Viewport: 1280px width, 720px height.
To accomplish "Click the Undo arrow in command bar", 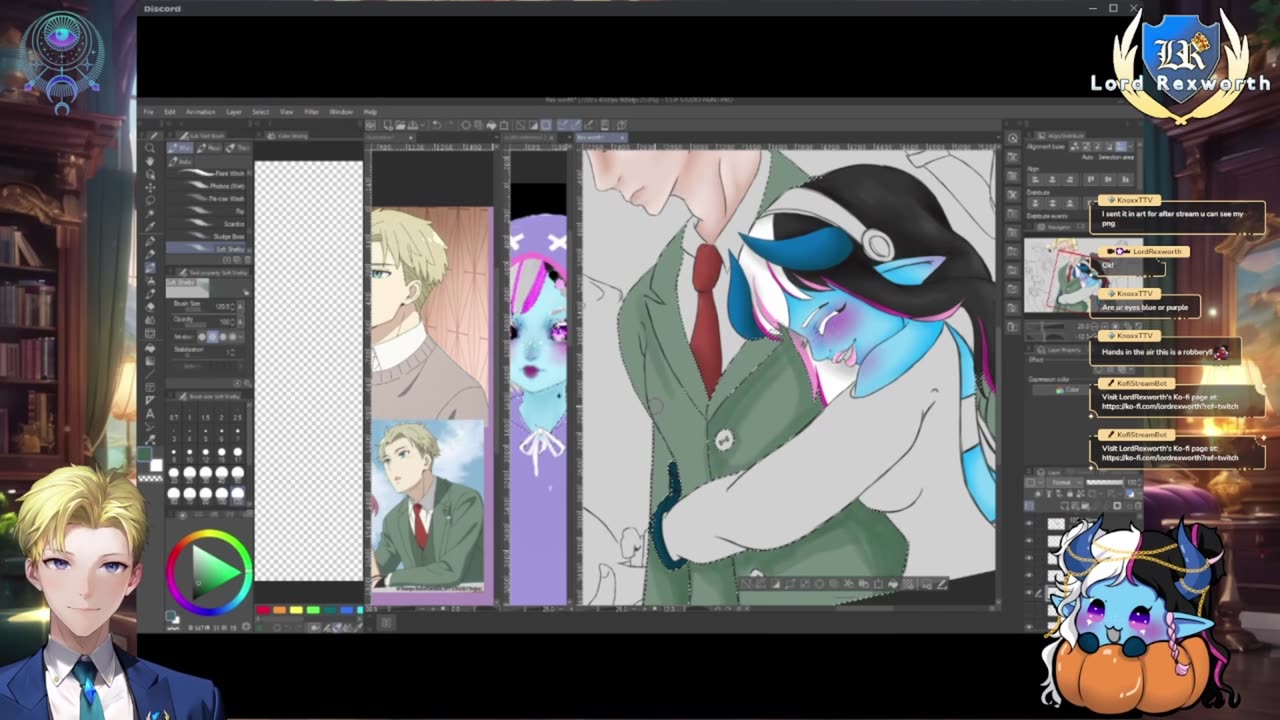I will pos(436,125).
